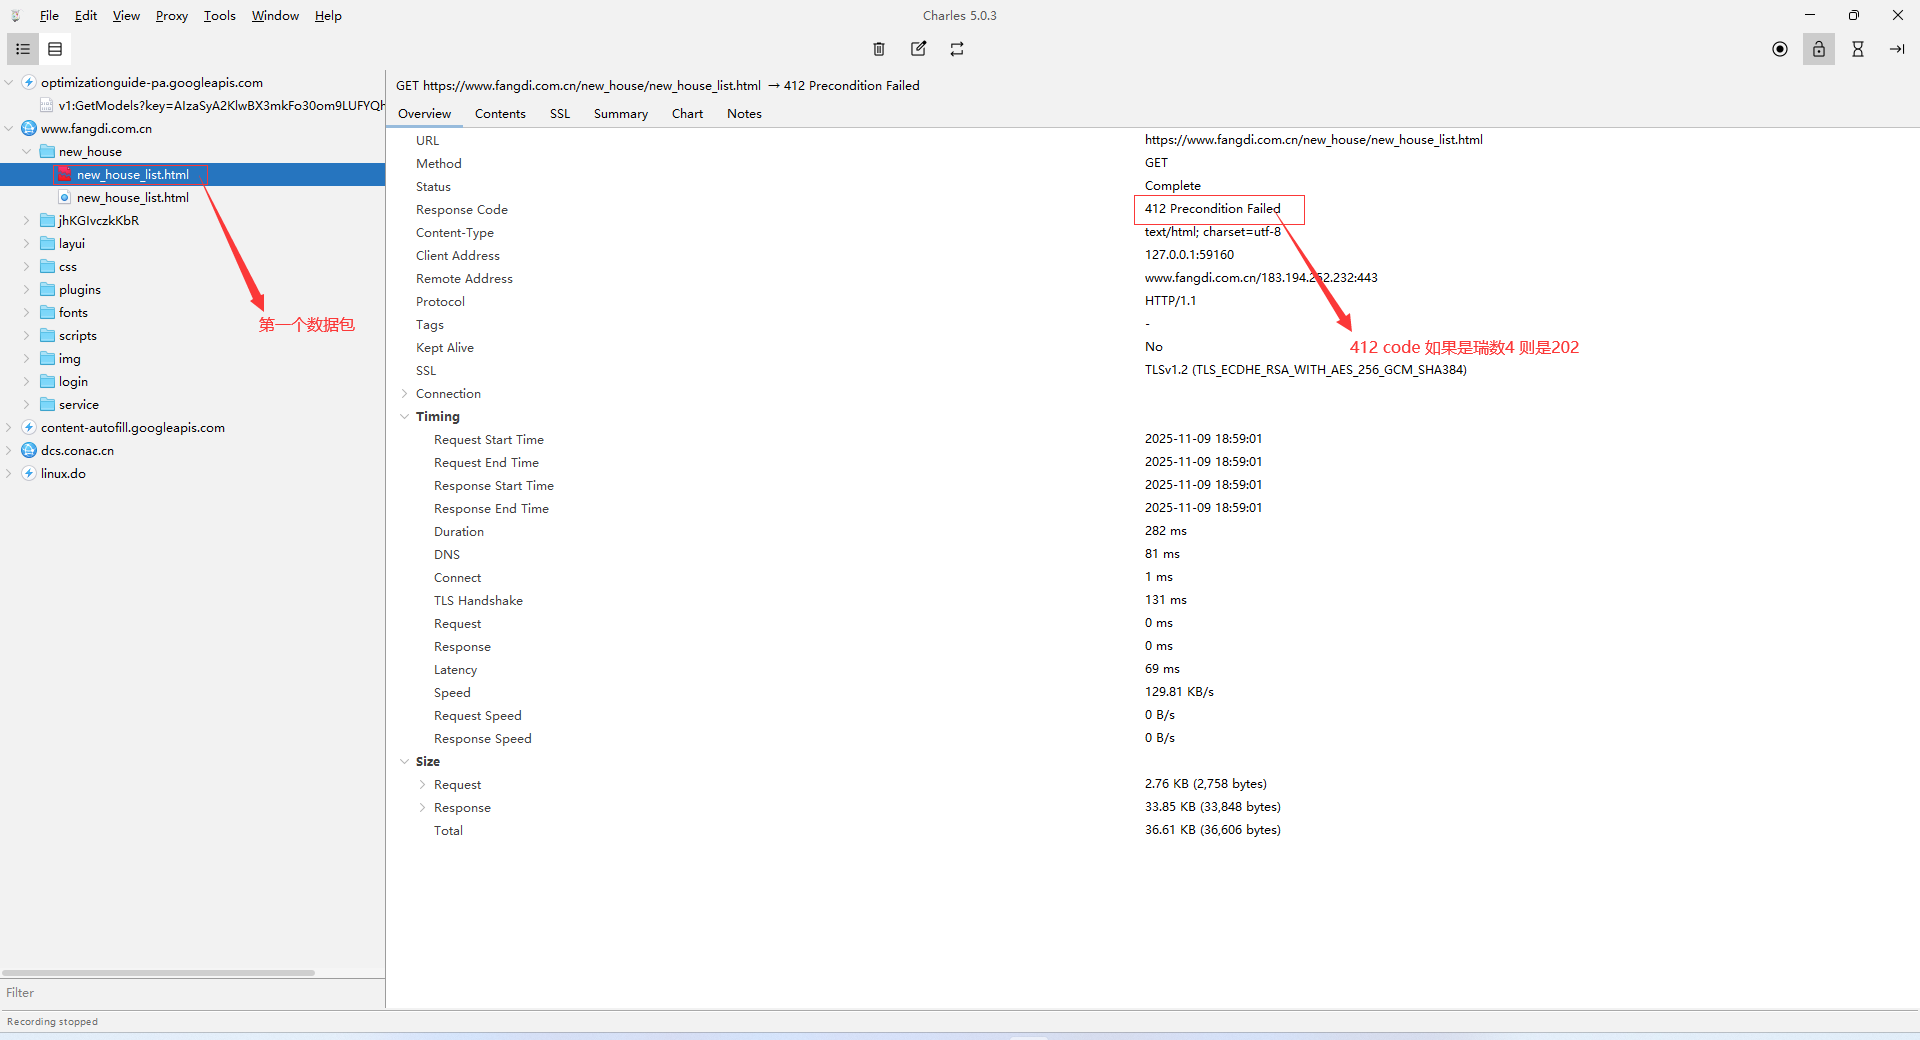Expand linux.do host node
This screenshot has width=1920, height=1040.
point(9,474)
